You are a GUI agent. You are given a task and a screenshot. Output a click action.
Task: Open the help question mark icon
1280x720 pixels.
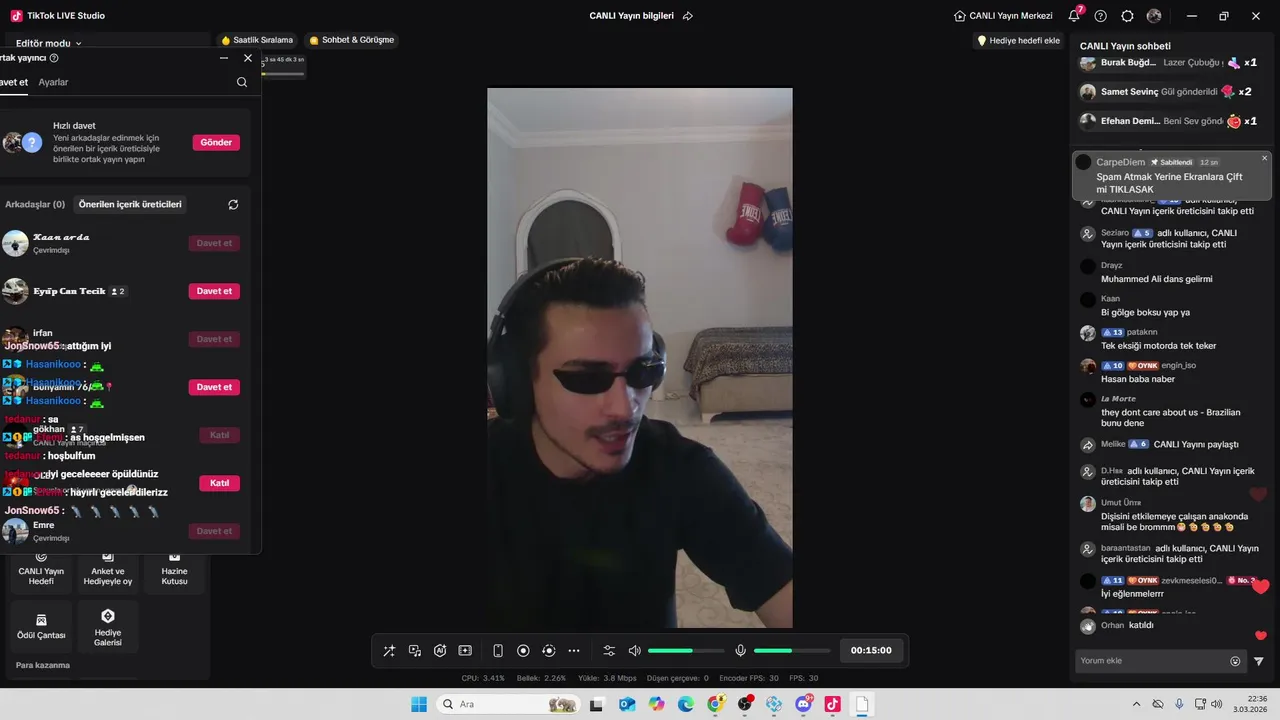1101,16
